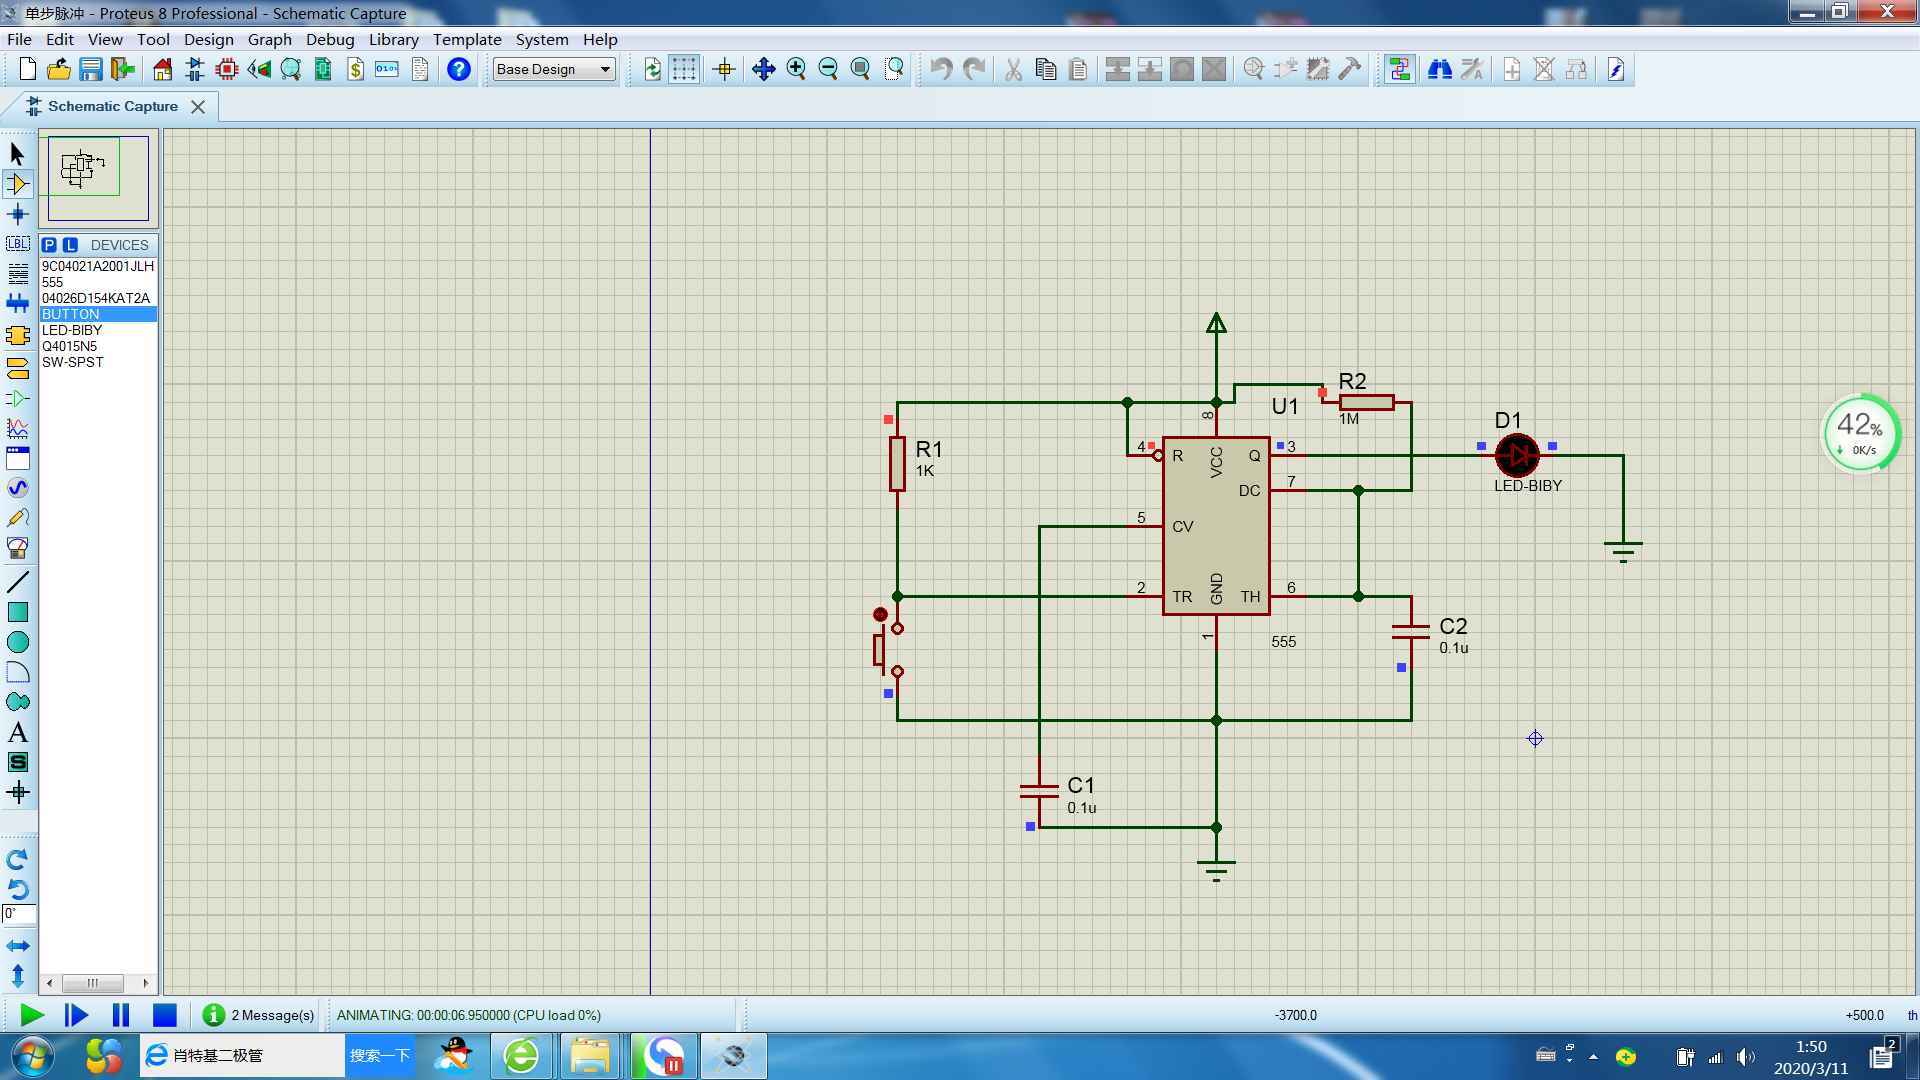This screenshot has height=1080, width=1920.
Task: Open the Debug menu
Action: [x=329, y=39]
